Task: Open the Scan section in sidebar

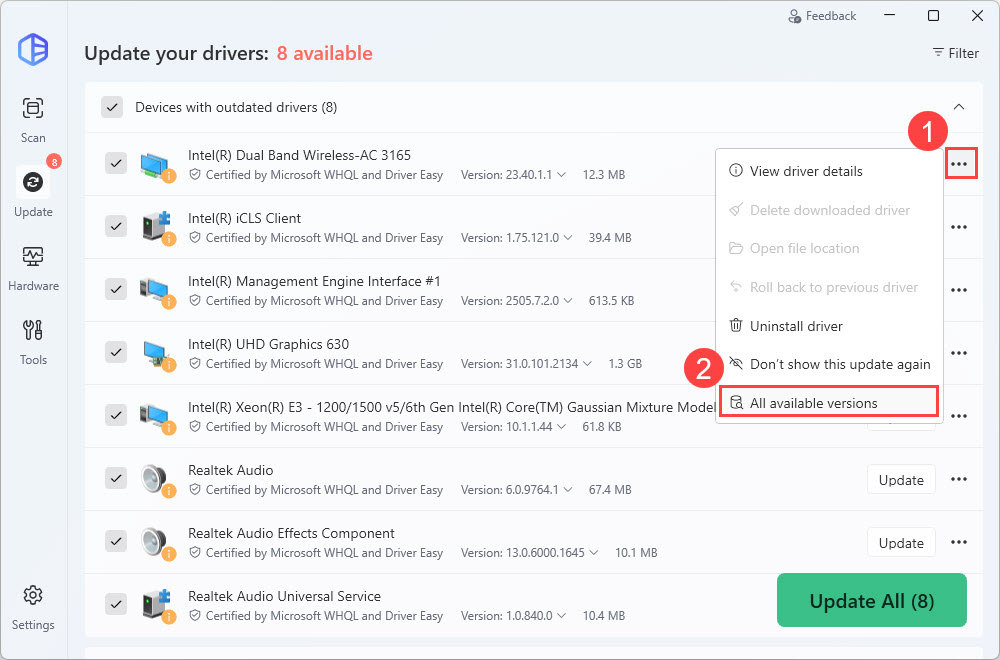Action: (x=33, y=118)
